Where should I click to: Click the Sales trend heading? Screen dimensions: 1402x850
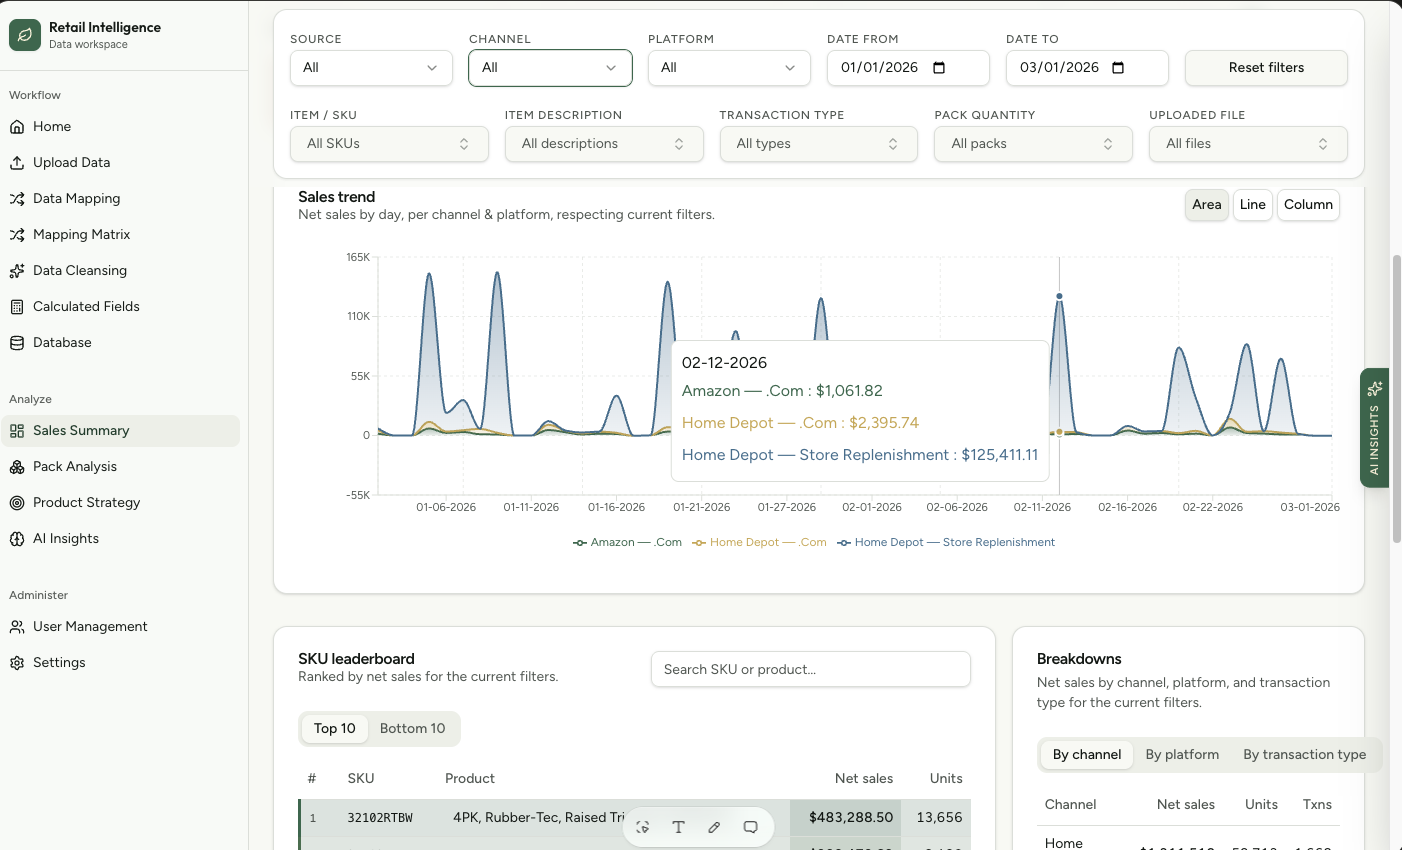(x=337, y=197)
